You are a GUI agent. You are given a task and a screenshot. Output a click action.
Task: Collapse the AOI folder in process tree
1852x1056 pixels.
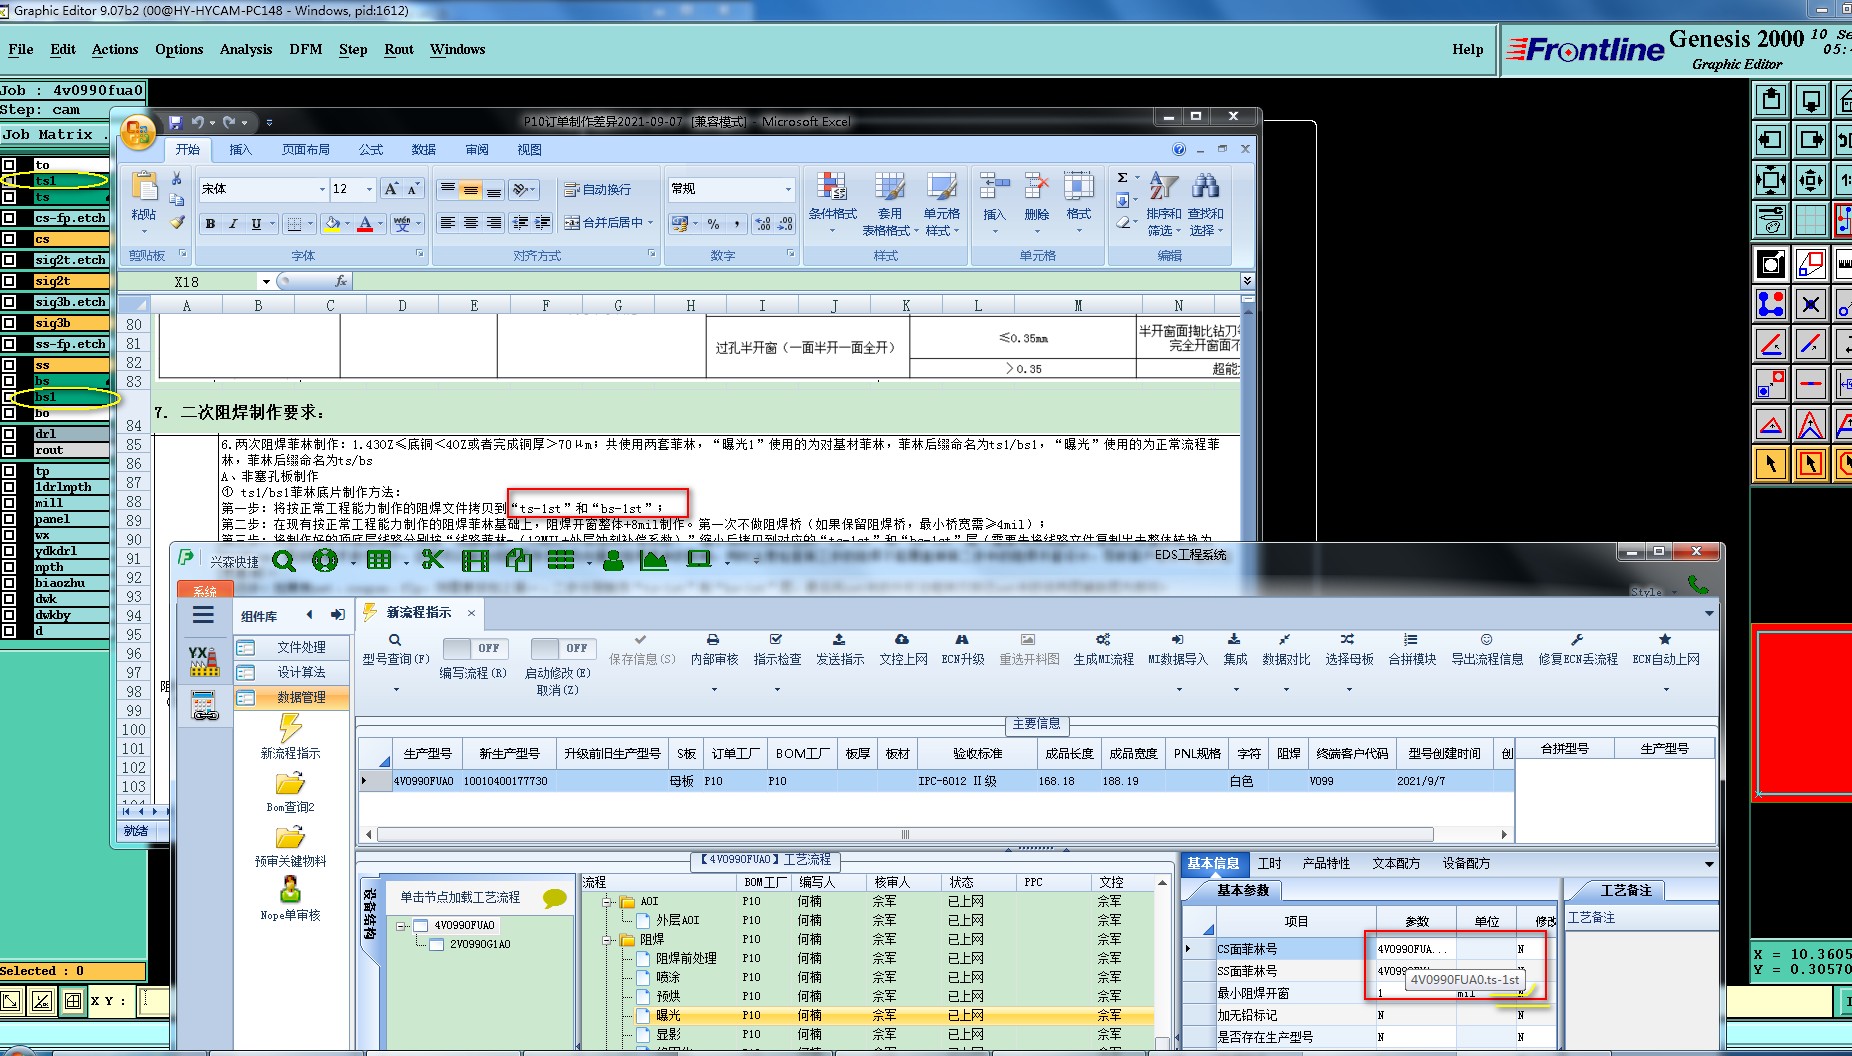pyautogui.click(x=606, y=901)
